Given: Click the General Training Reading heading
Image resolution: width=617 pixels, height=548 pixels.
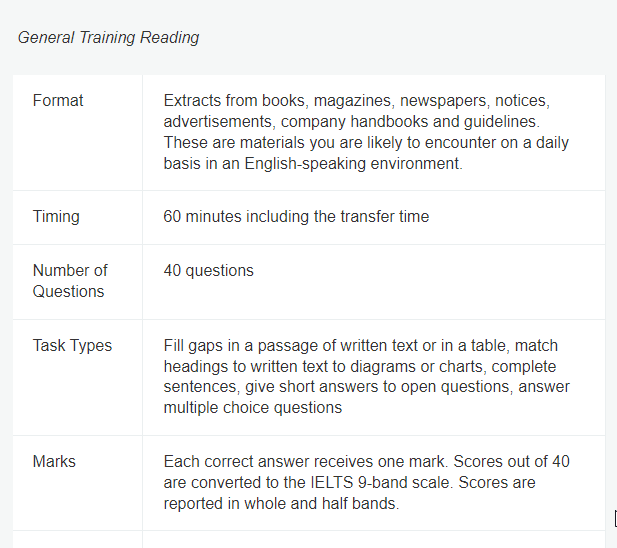Looking at the screenshot, I should coord(109,38).
